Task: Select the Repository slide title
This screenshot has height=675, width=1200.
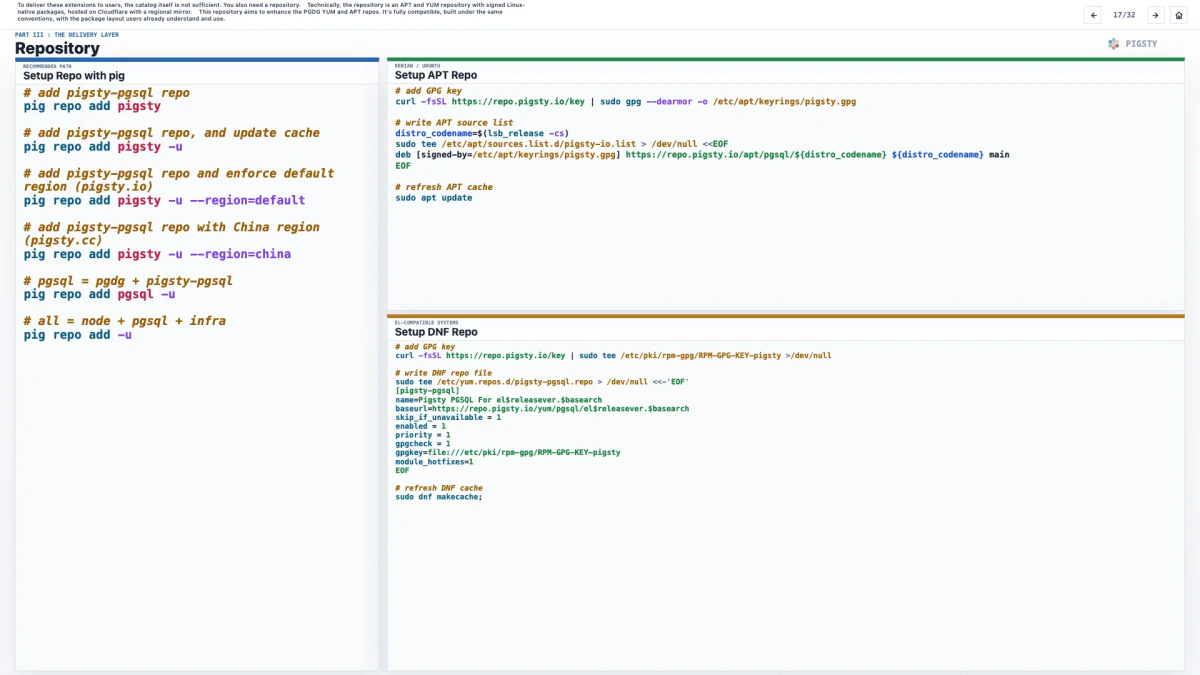Action: [x=57, y=48]
